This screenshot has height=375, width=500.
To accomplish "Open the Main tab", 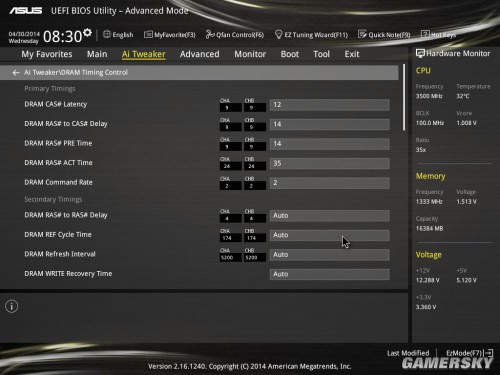I will pyautogui.click(x=97, y=54).
